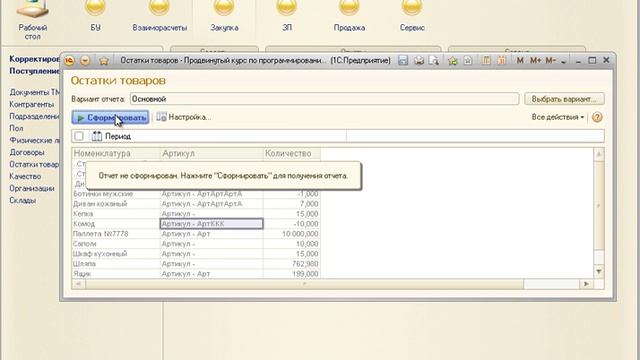Open Качество in the navigation panel
Viewport: 640px width, 360px height.
click(x=25, y=176)
